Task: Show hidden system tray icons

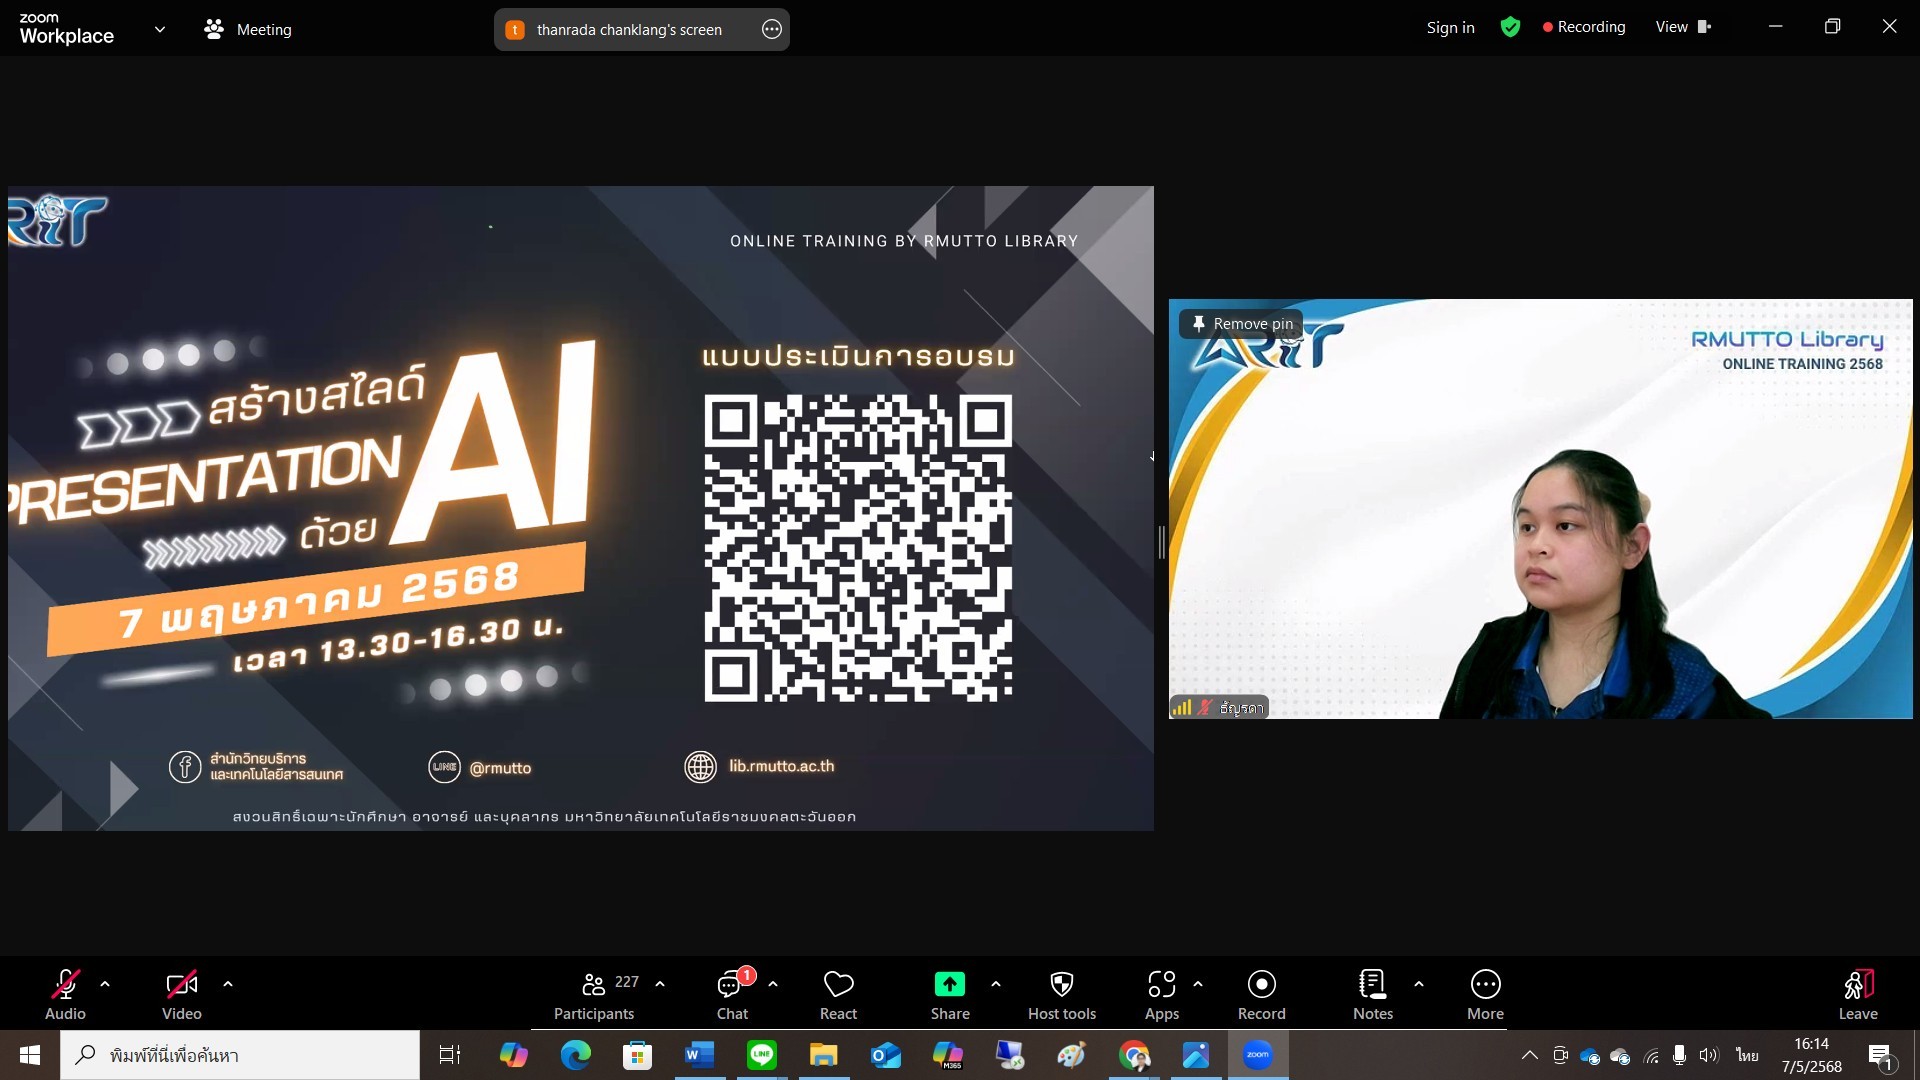Action: pyautogui.click(x=1530, y=1055)
